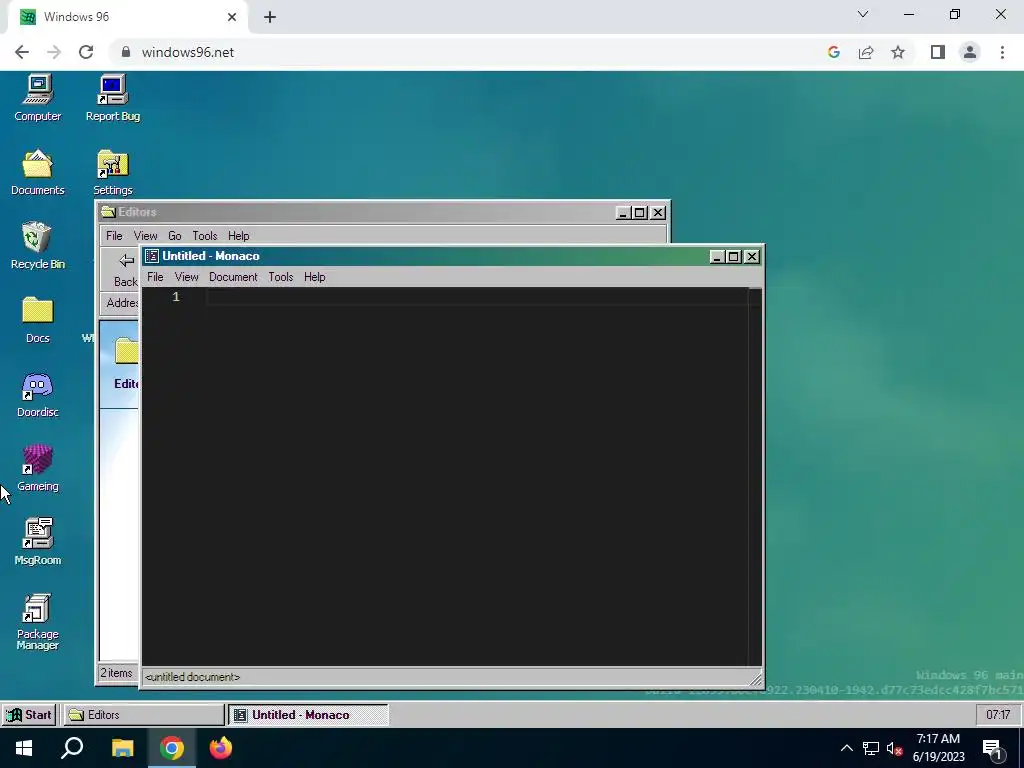Viewport: 1024px width, 768px height.
Task: Open File menu in Monaco editor
Action: (x=155, y=277)
